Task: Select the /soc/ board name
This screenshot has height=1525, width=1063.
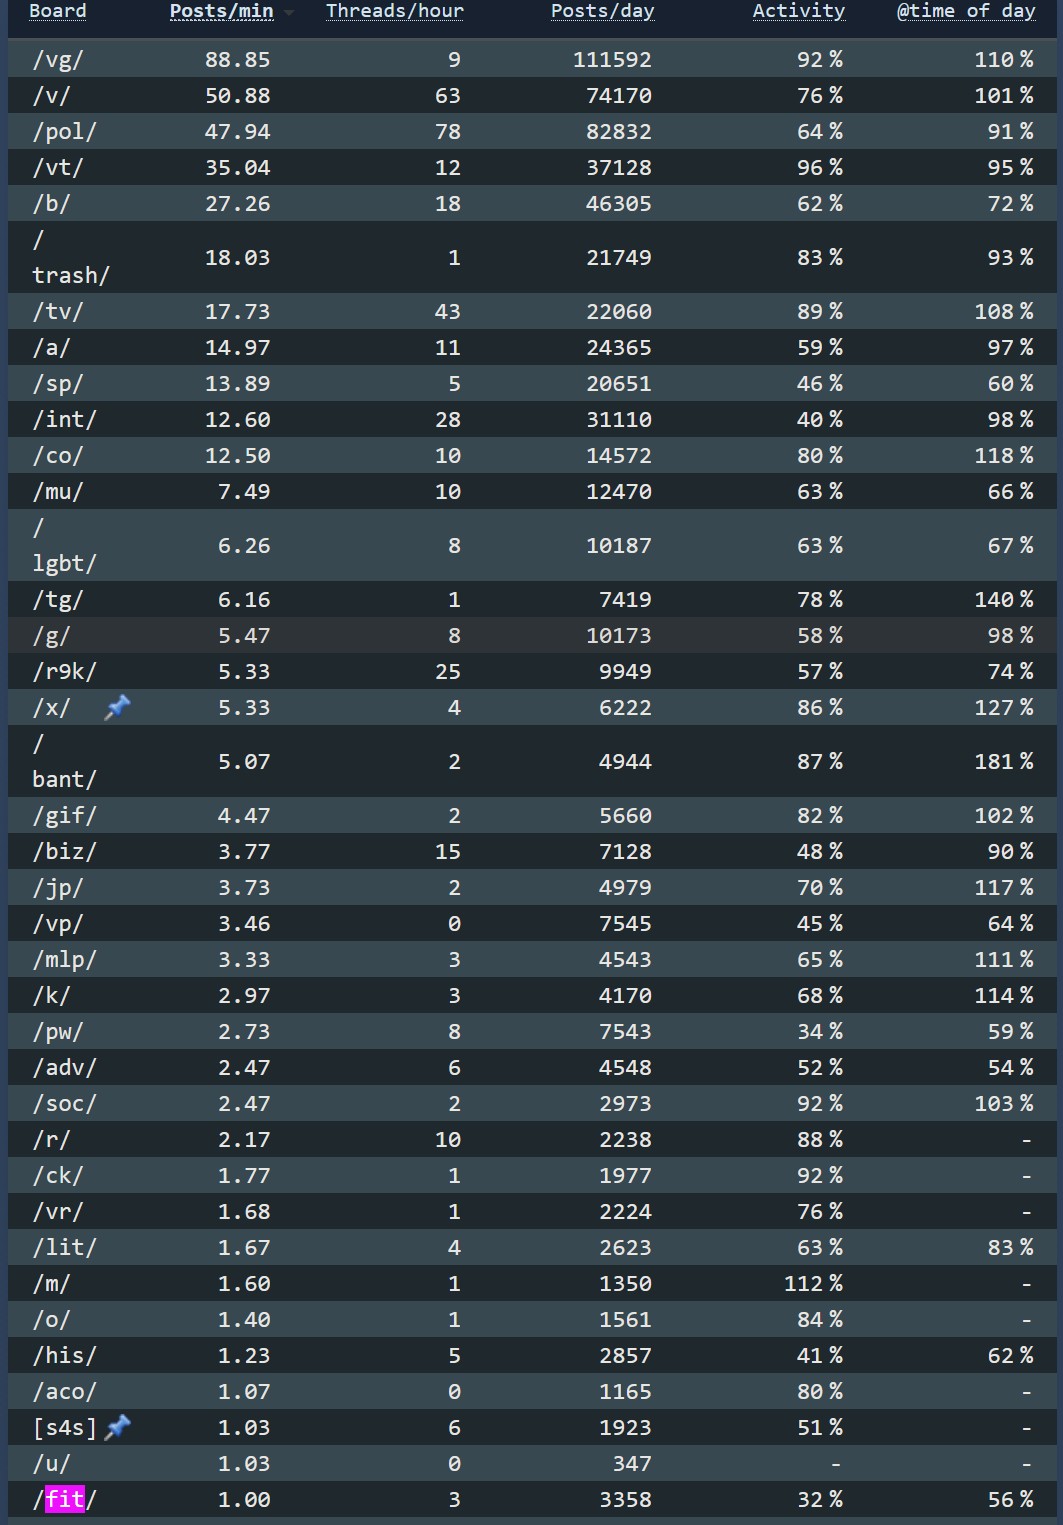Action: pyautogui.click(x=64, y=1104)
